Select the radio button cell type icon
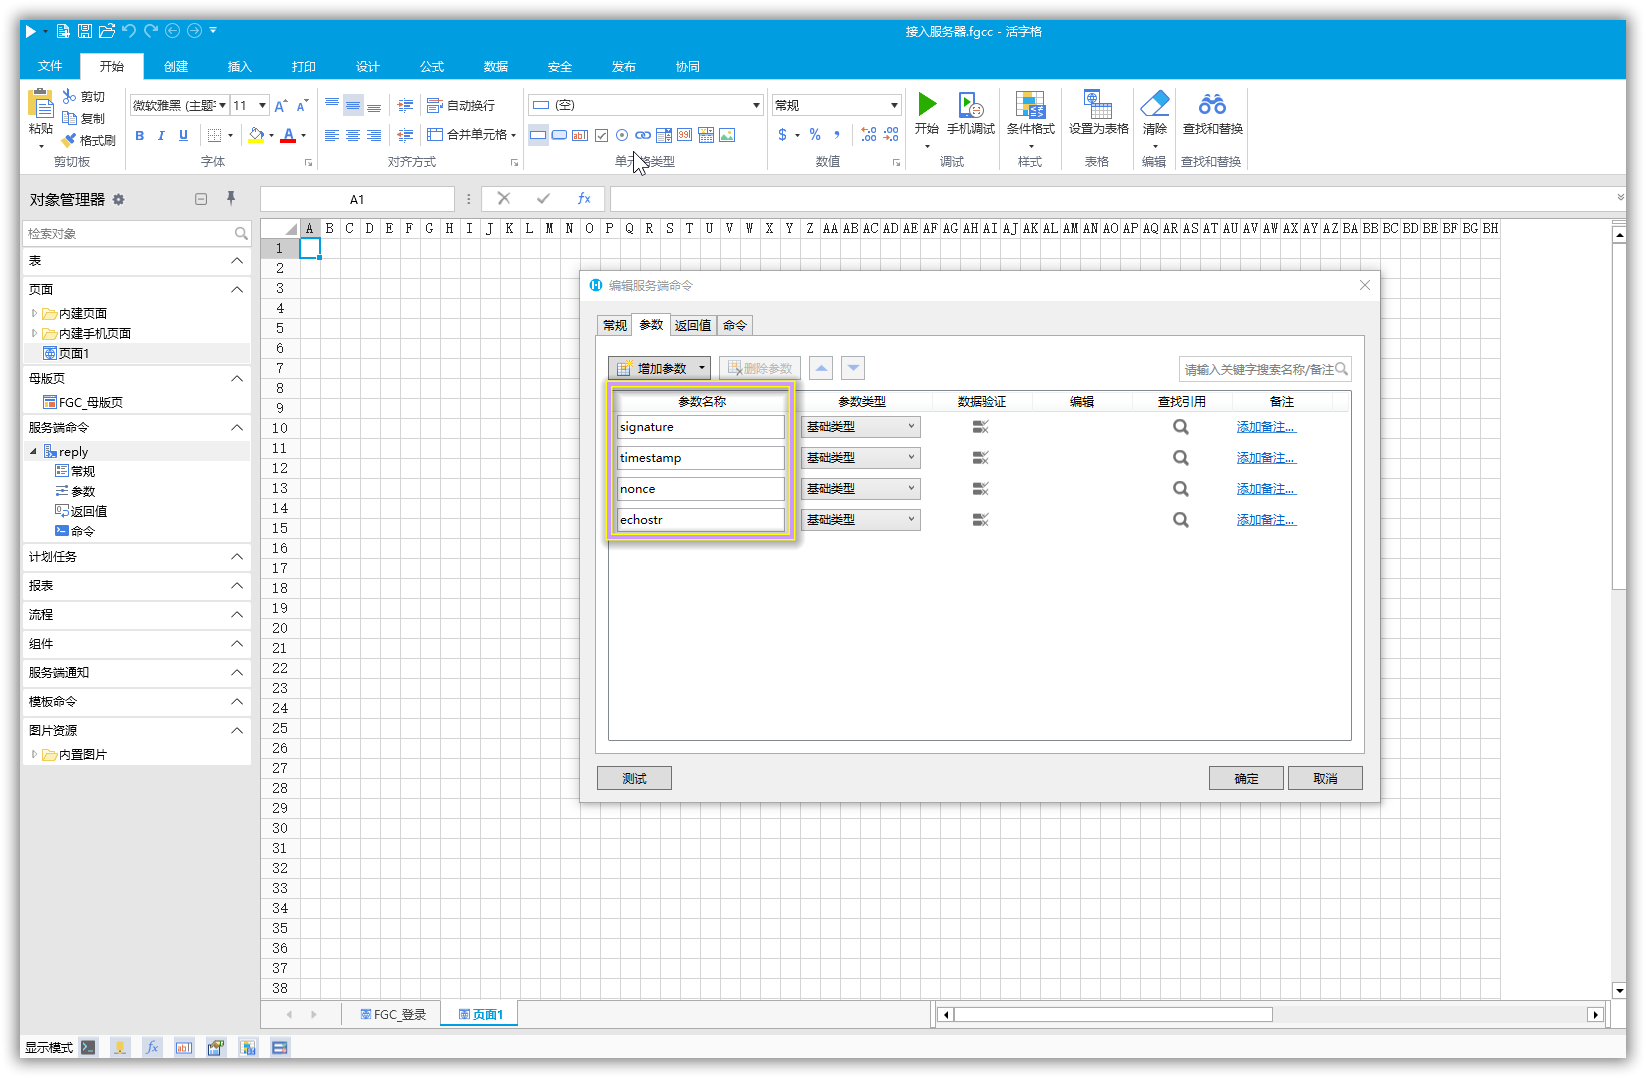This screenshot has height=1078, width=1646. (622, 135)
